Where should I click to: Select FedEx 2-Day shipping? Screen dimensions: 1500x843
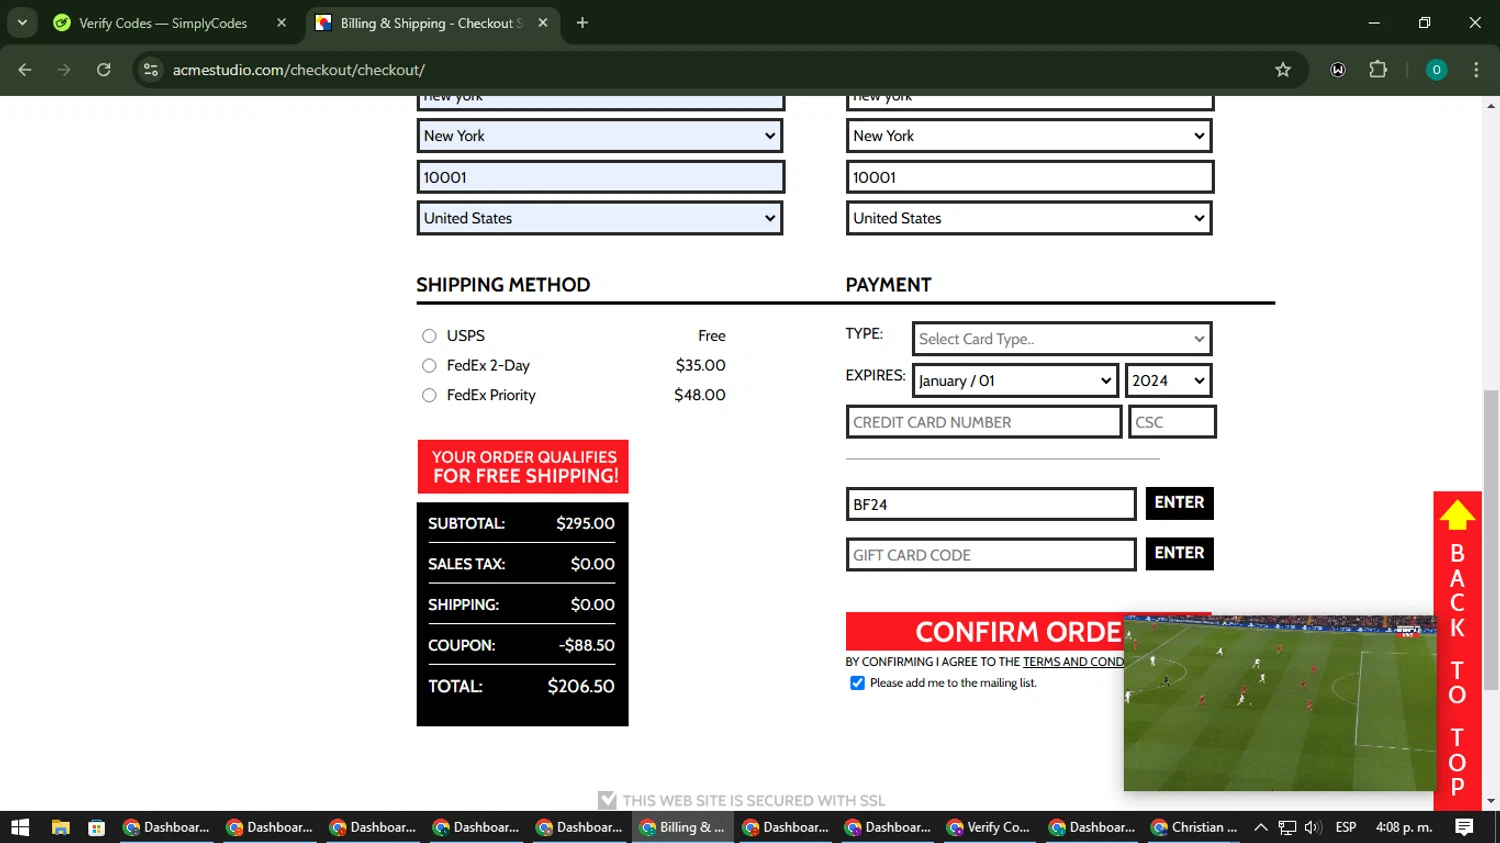tap(429, 366)
